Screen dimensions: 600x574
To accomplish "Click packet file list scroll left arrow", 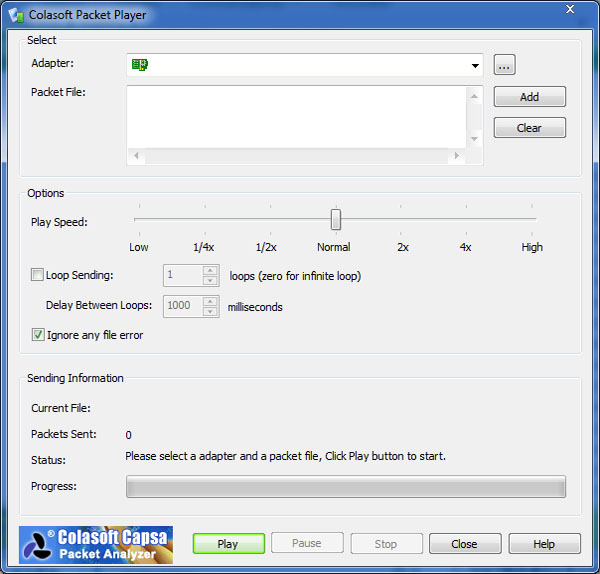I will tap(136, 155).
